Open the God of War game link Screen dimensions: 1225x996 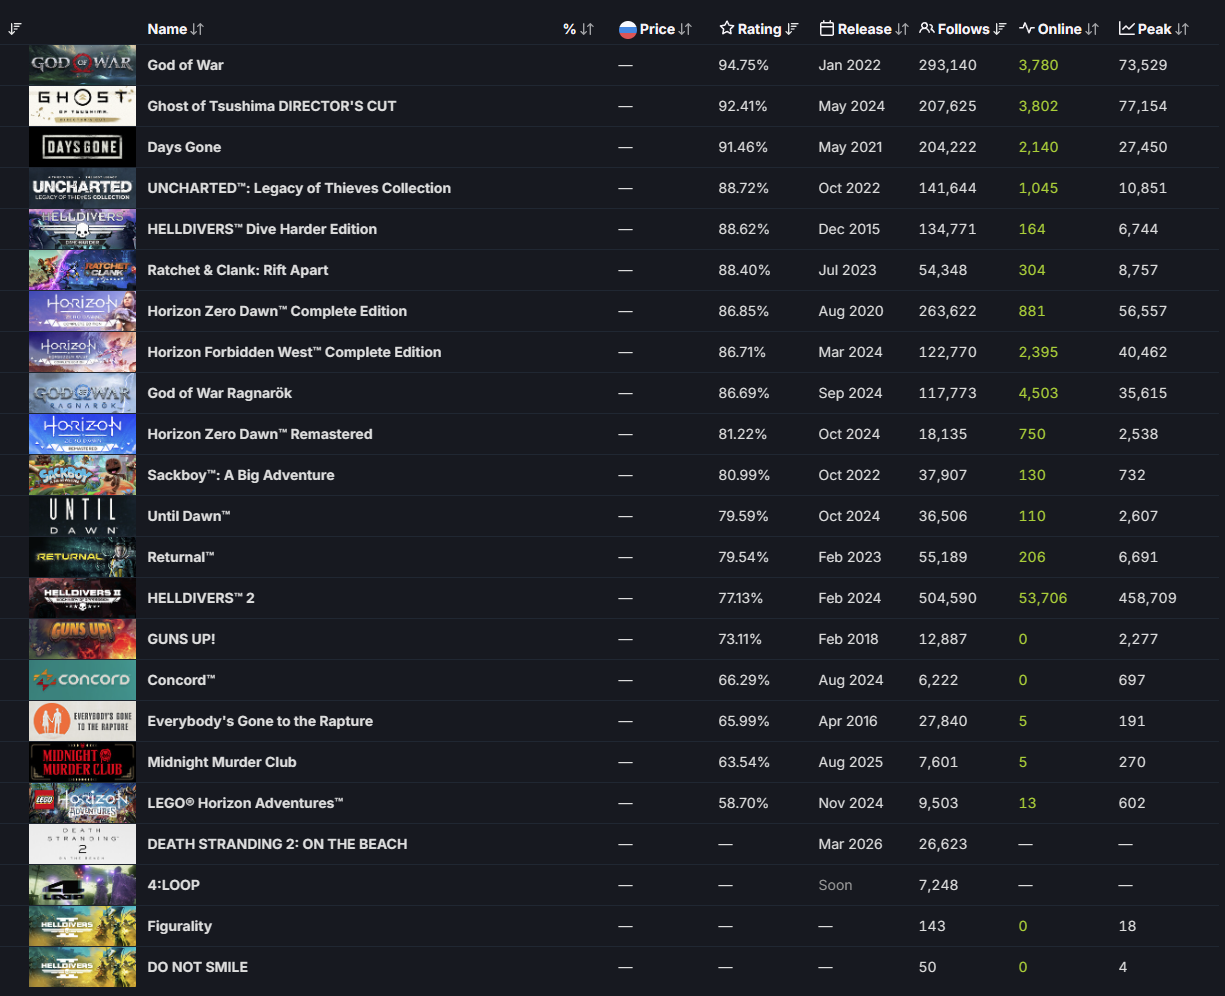pyautogui.click(x=185, y=65)
